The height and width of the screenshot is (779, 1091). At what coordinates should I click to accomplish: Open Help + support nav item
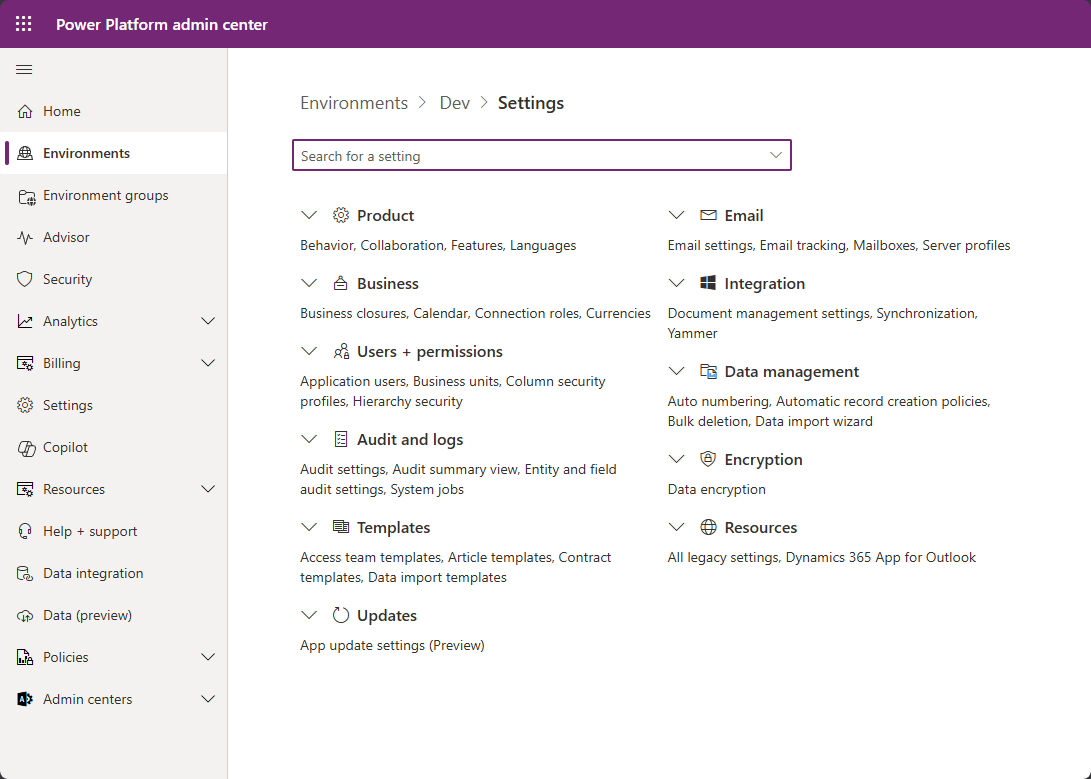point(113,531)
